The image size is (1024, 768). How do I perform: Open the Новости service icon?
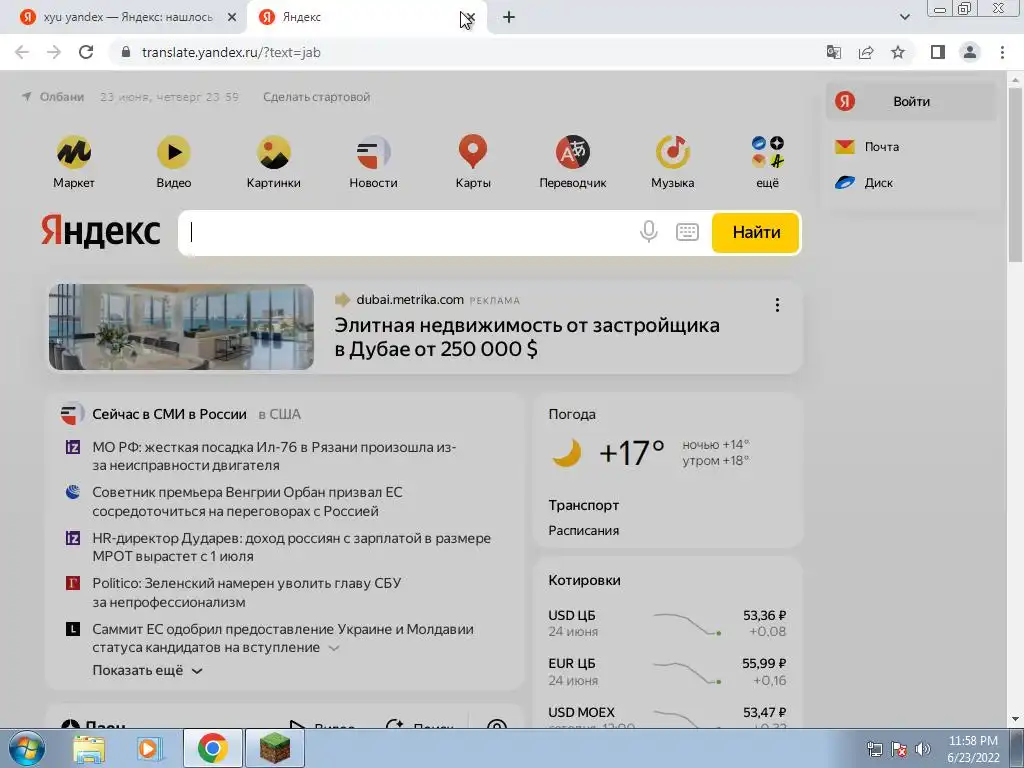point(374,152)
